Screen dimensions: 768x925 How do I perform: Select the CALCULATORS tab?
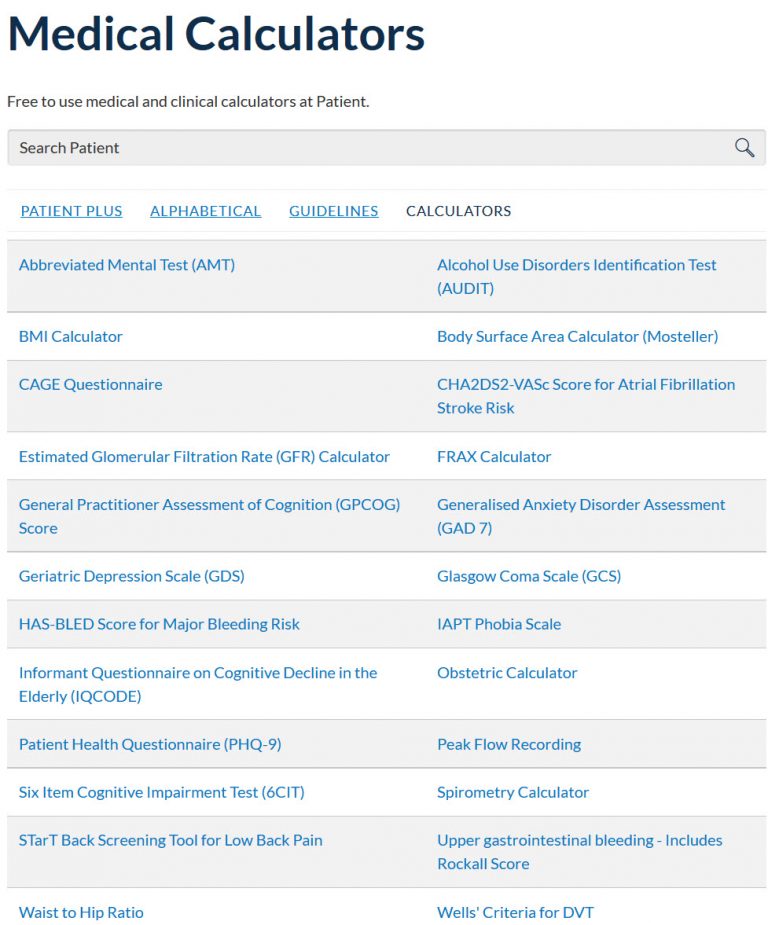pos(458,211)
